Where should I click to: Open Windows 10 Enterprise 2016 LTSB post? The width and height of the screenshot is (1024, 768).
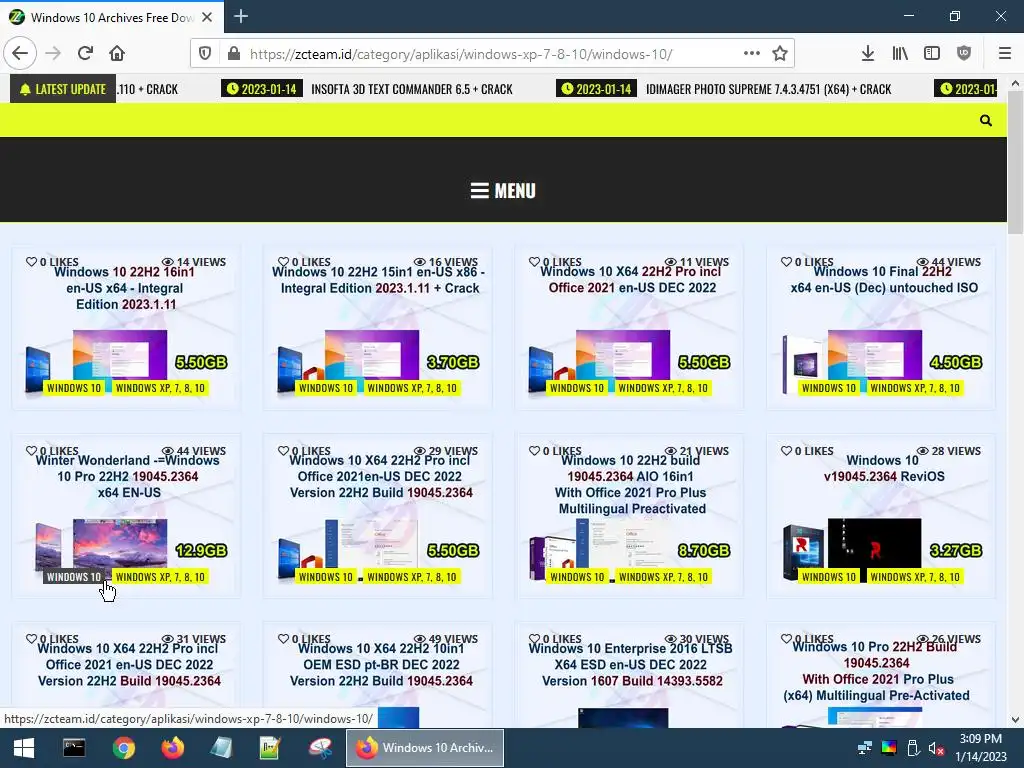pyautogui.click(x=631, y=664)
